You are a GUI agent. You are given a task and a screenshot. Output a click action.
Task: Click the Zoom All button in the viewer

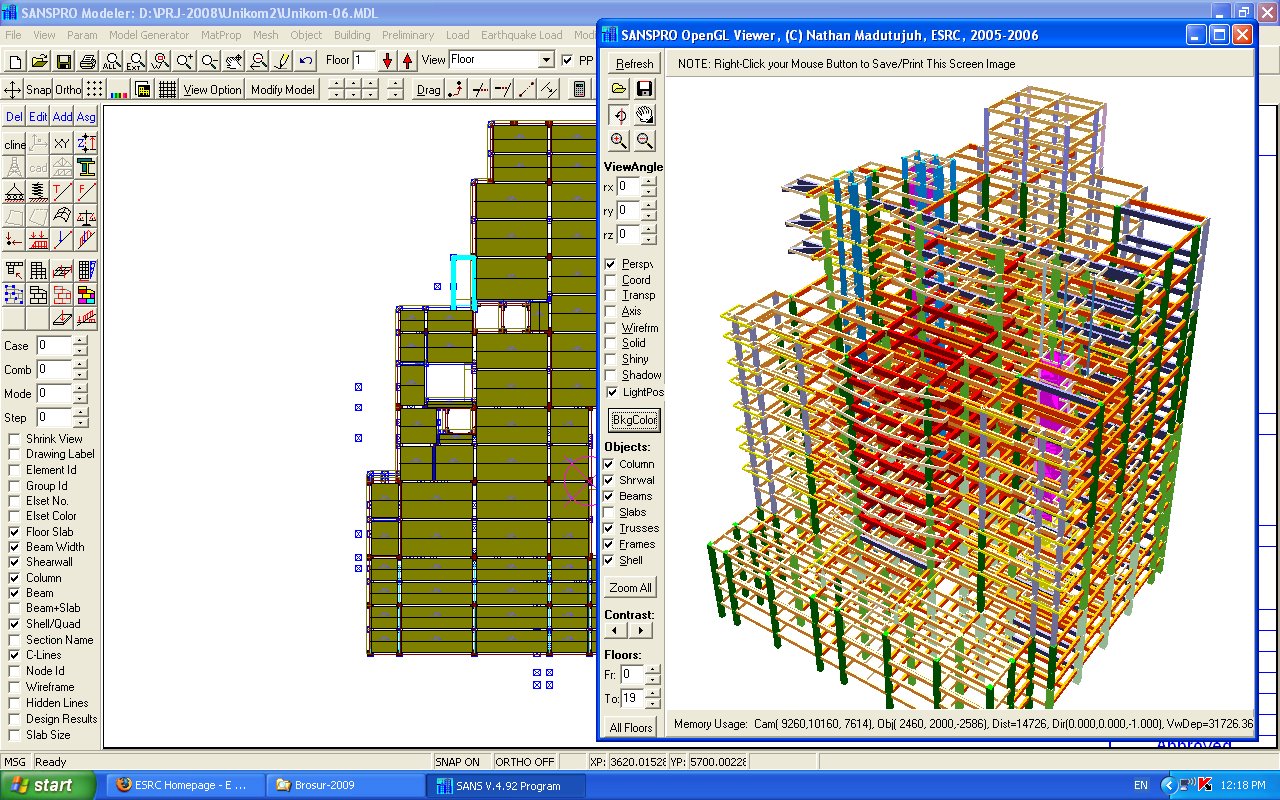631,588
